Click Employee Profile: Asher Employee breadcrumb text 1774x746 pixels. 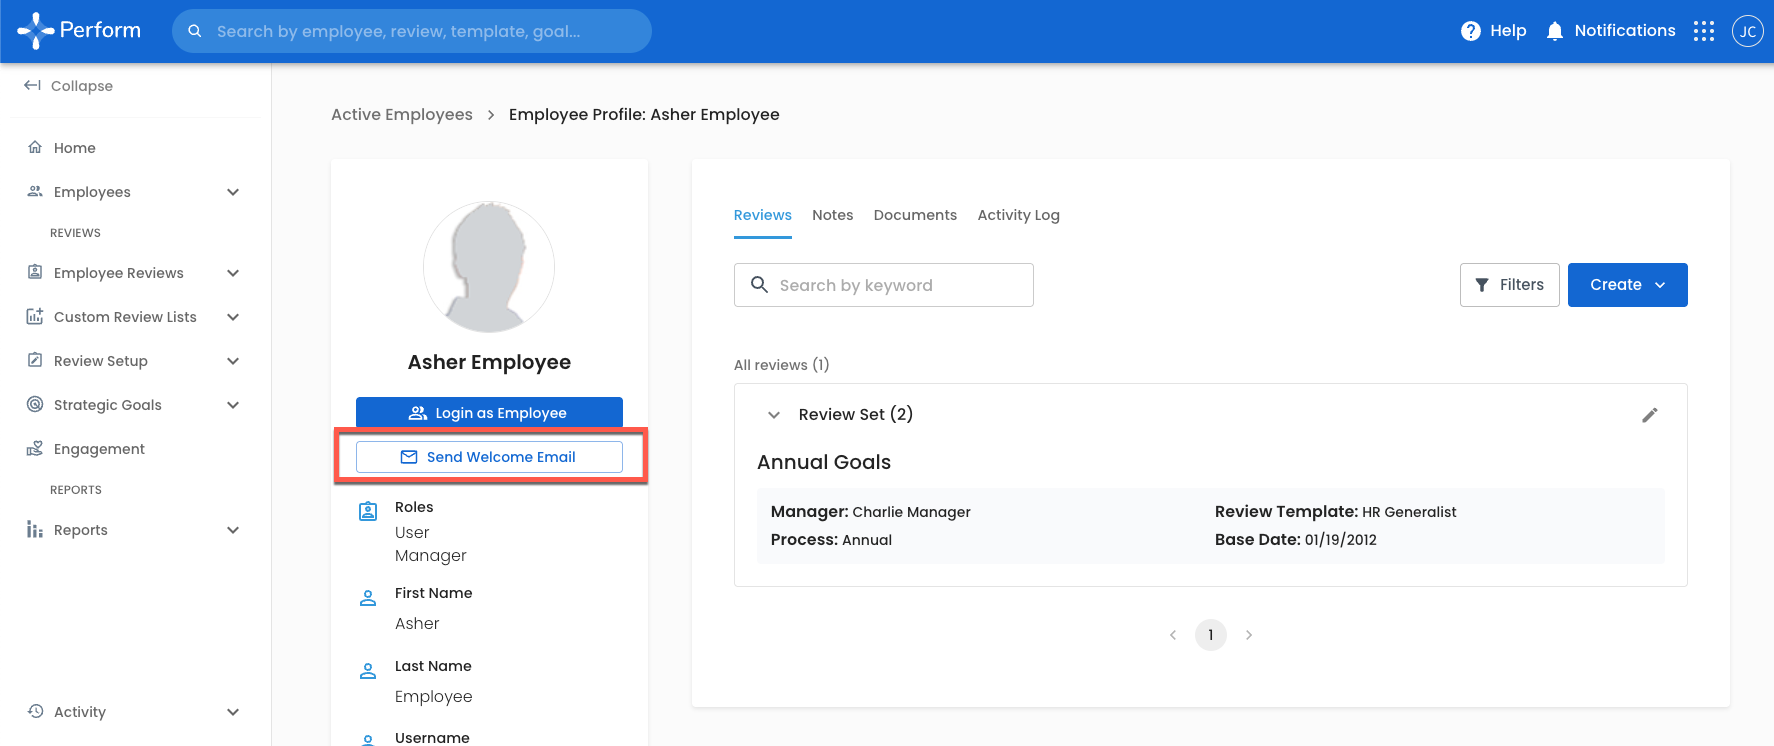(644, 115)
